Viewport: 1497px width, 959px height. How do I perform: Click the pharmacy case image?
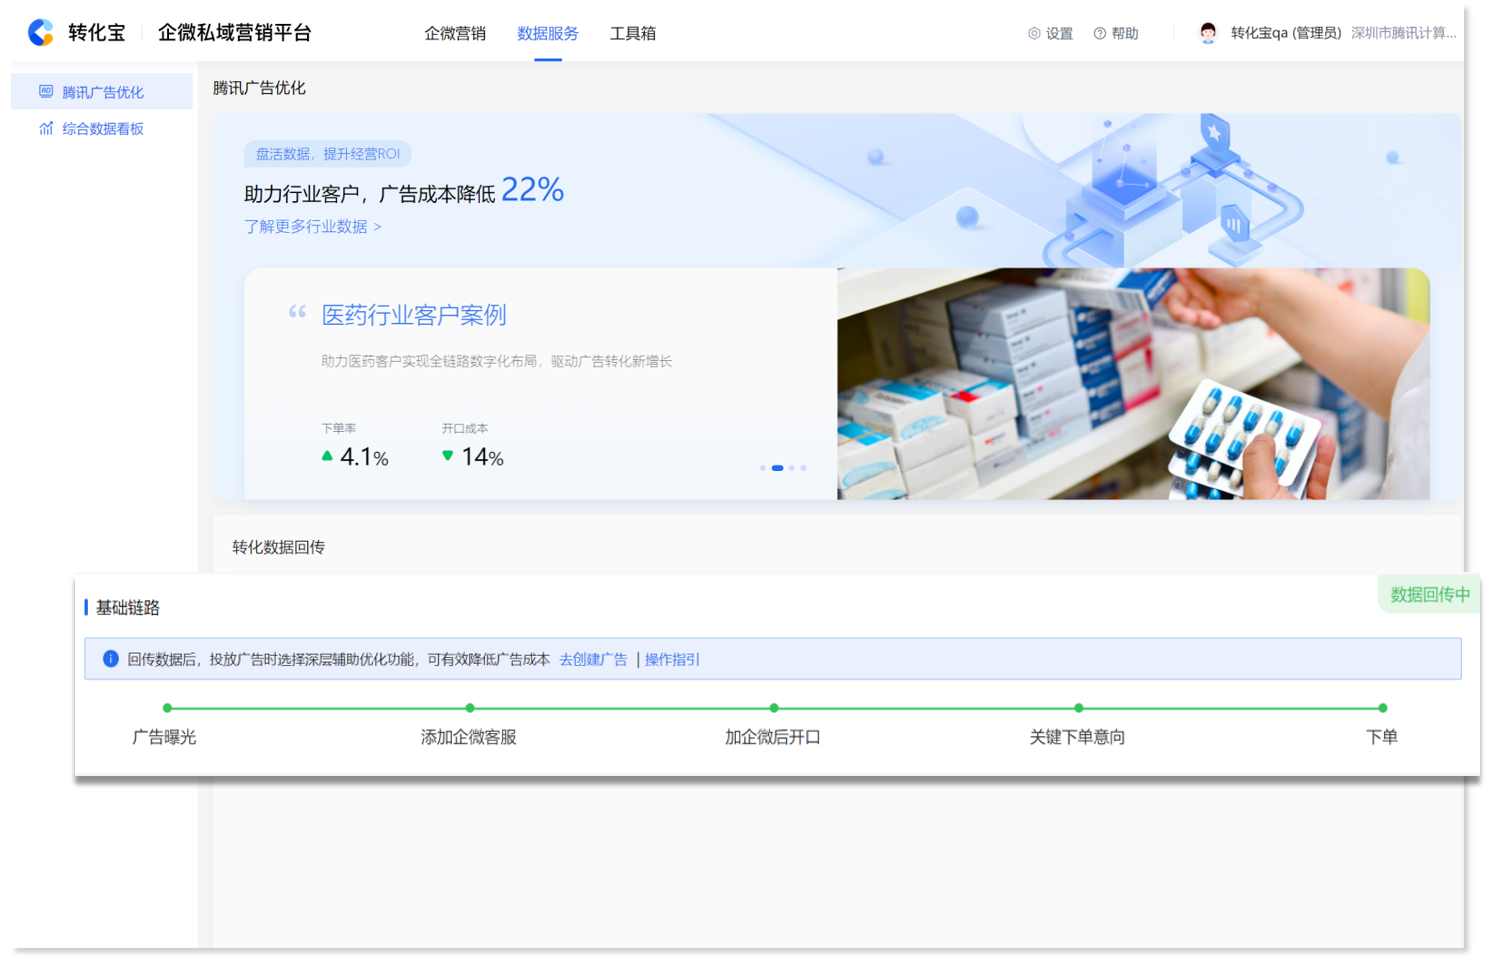click(x=1133, y=383)
